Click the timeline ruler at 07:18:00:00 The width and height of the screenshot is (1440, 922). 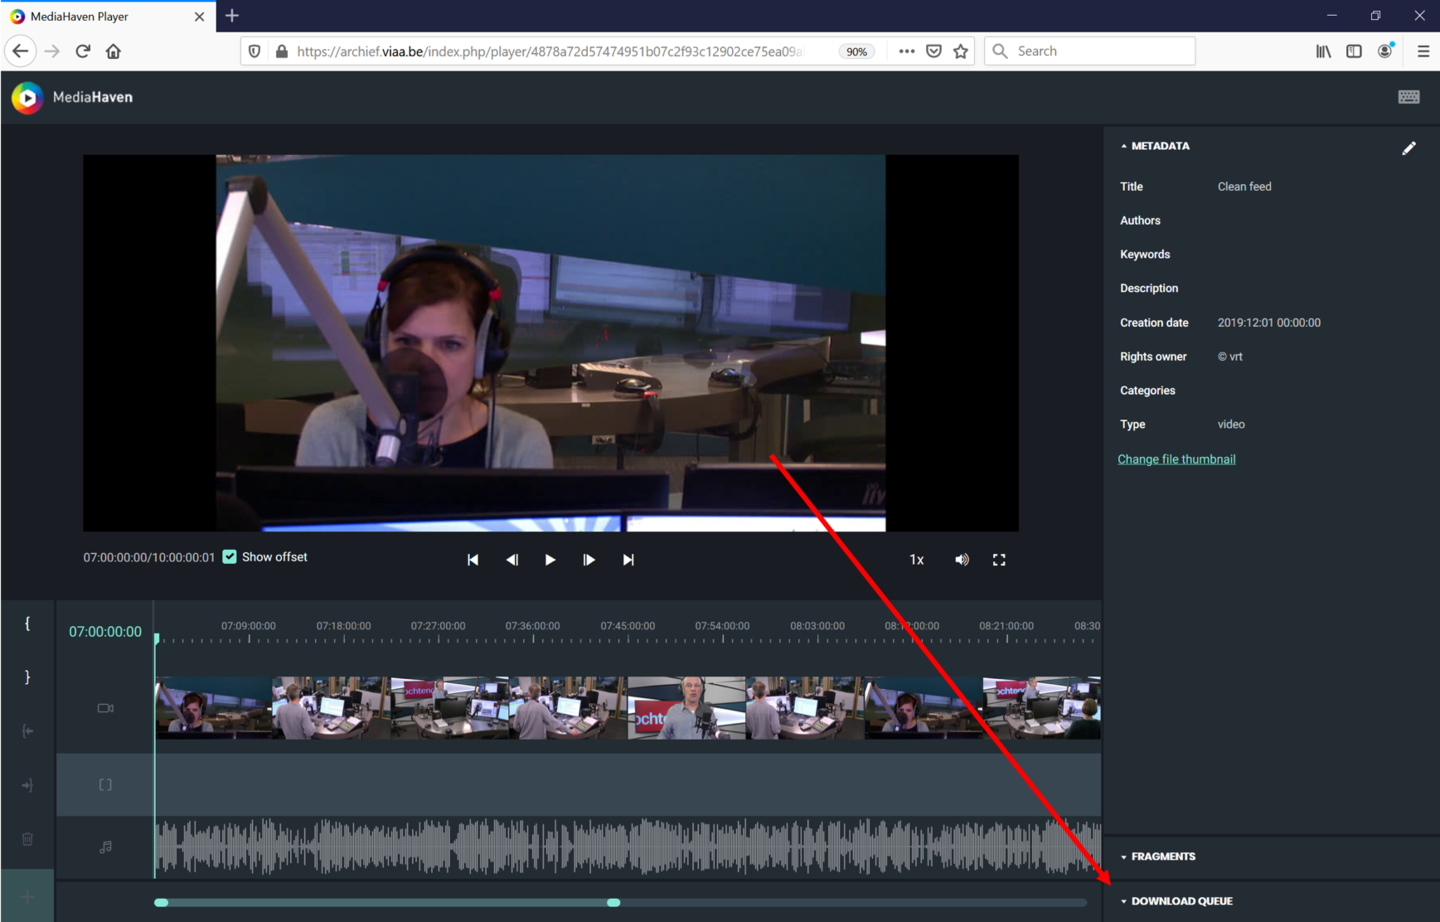343,626
